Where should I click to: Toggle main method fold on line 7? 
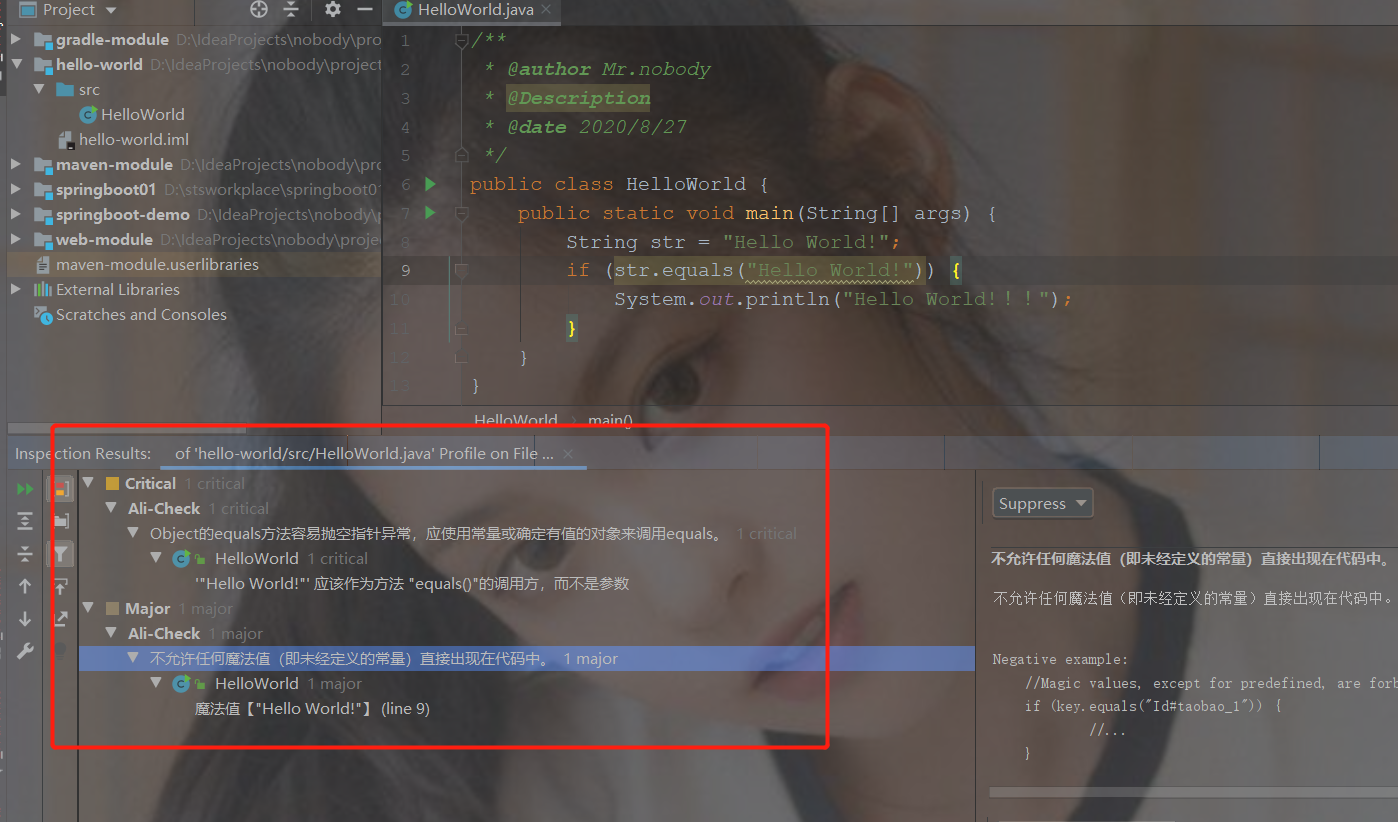pyautogui.click(x=461, y=213)
